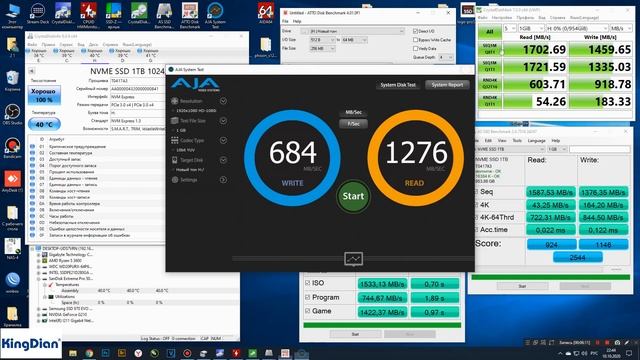This screenshot has height=360, width=640.
Task: Click the CrystalDiskInfo previous disk arrow
Action: 31,71
